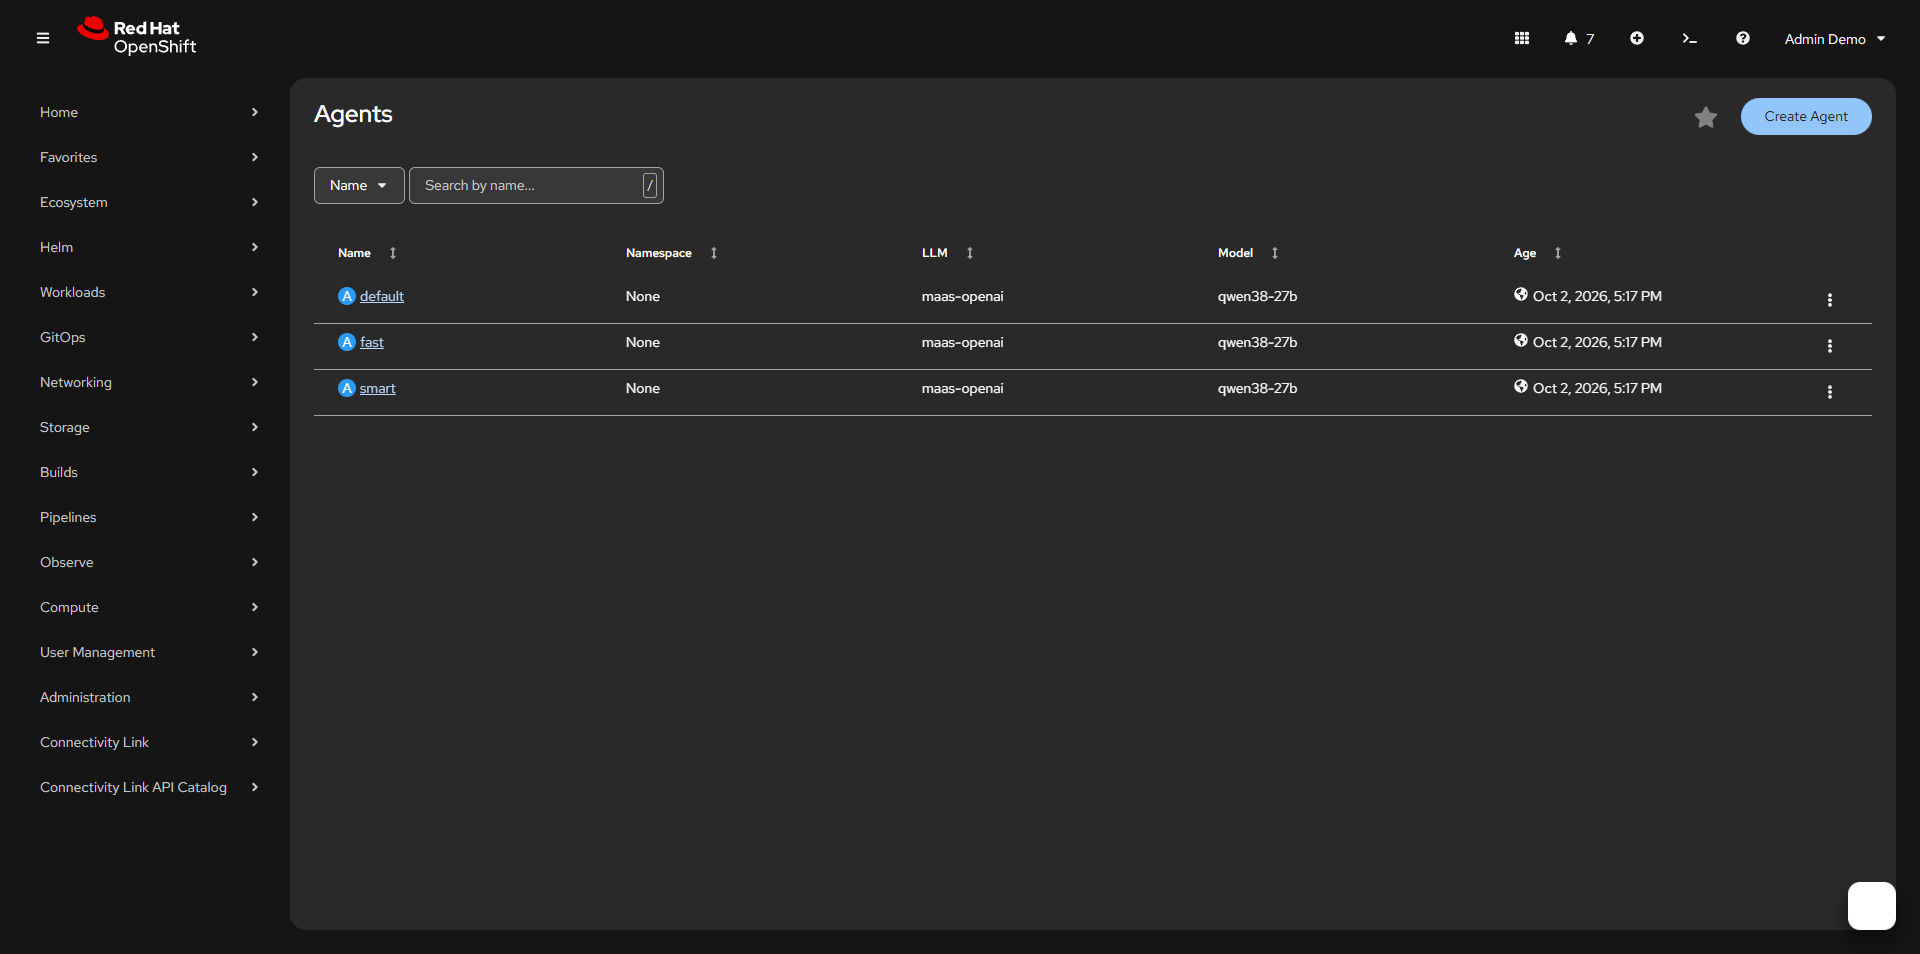Expand the Networking navigation section

pos(149,382)
